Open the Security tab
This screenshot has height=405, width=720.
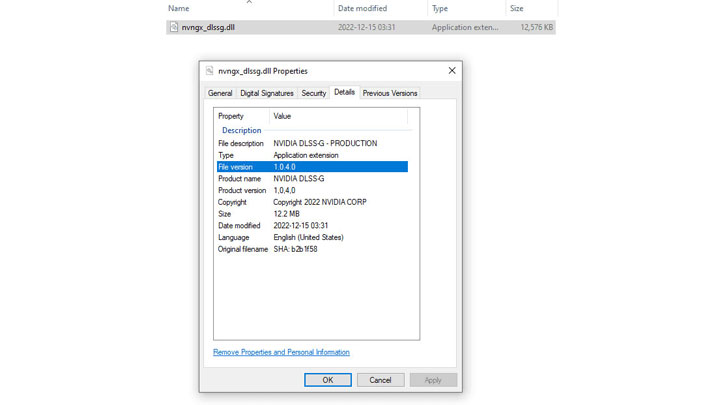[314, 93]
